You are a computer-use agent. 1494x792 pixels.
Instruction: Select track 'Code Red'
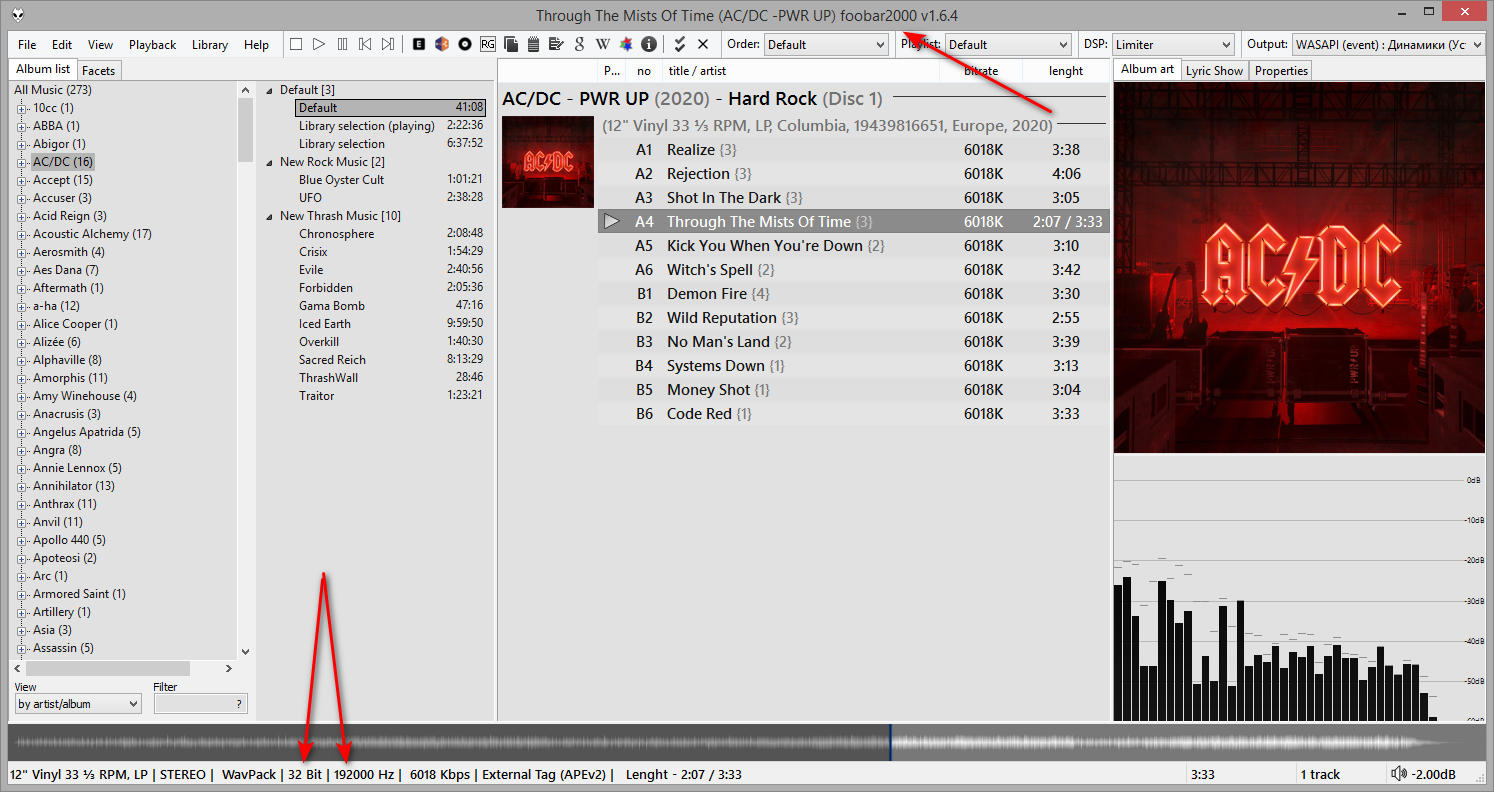point(853,414)
